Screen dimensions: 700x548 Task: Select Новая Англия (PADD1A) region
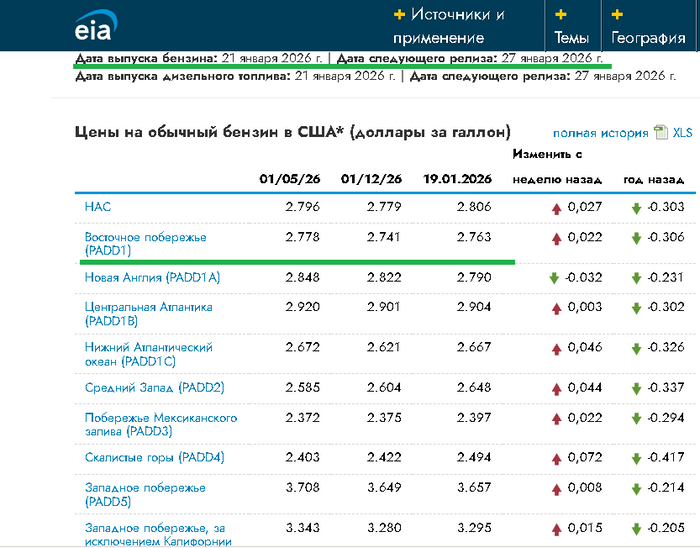tap(152, 277)
